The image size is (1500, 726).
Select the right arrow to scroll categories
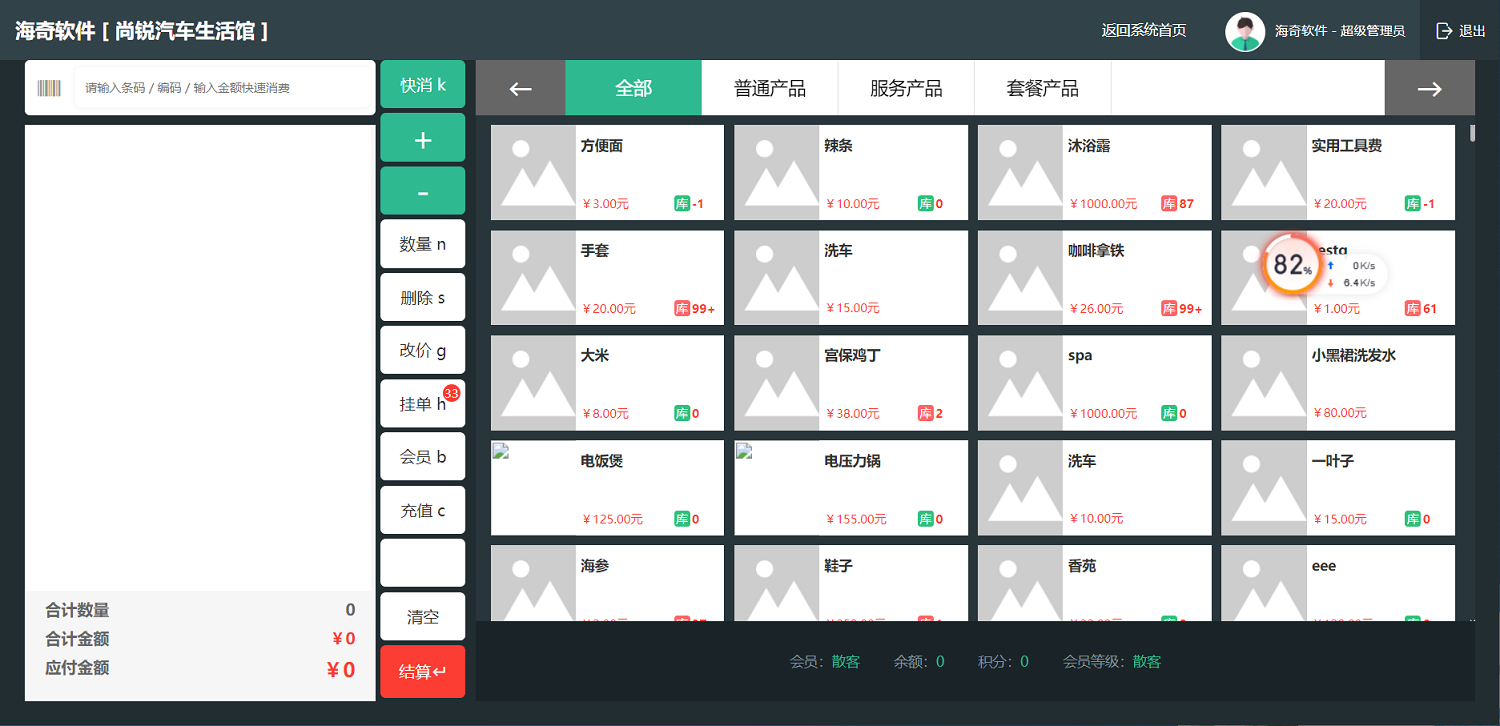[1429, 87]
